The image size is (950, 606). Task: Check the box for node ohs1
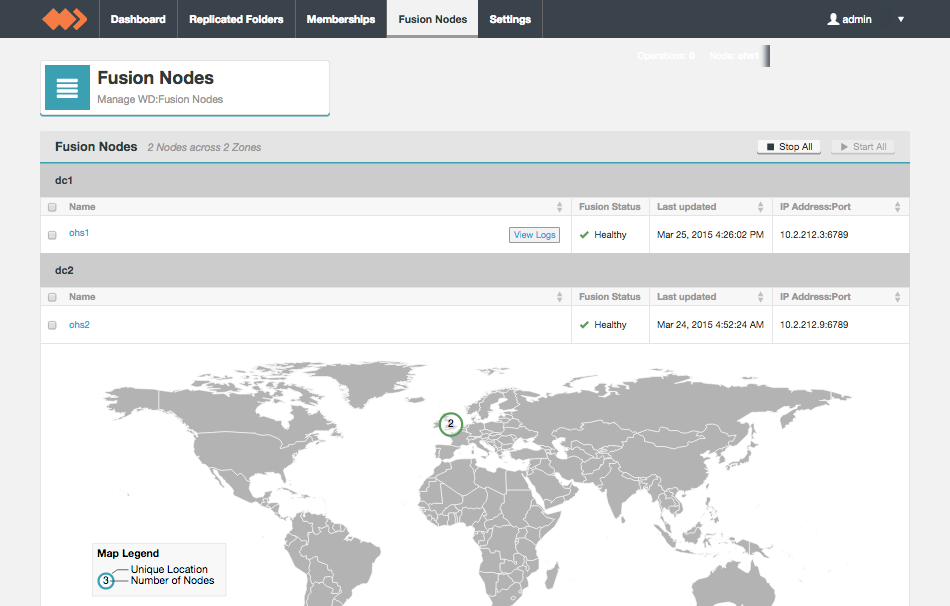[x=52, y=235]
